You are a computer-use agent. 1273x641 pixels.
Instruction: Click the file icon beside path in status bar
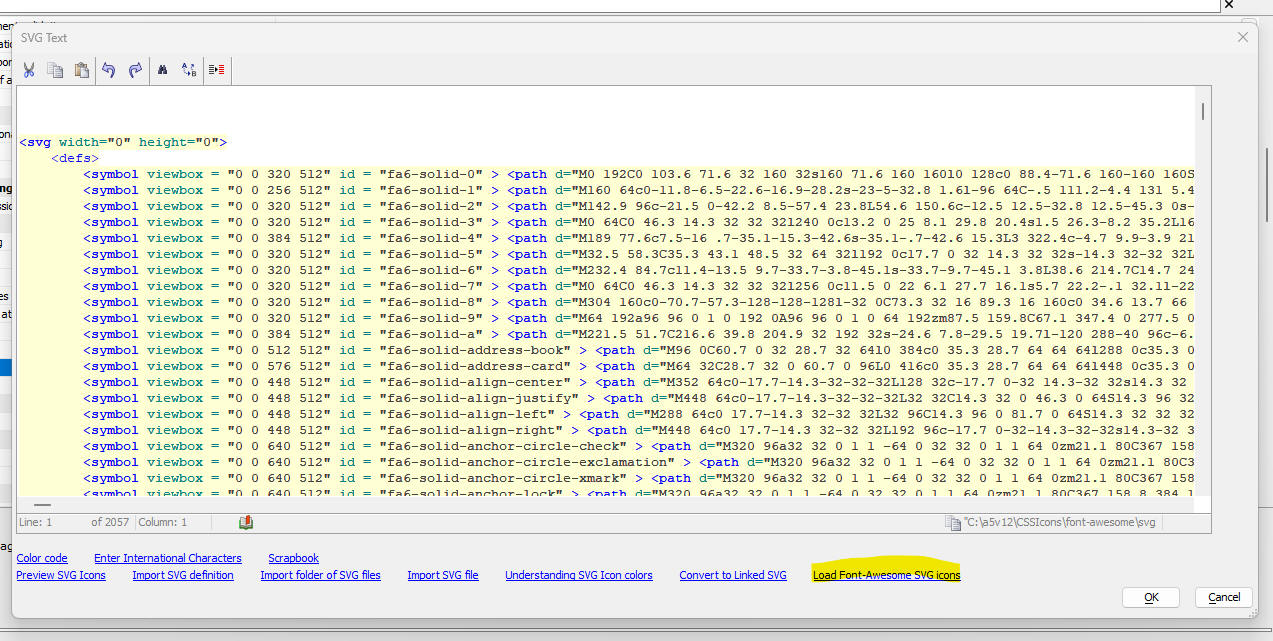(953, 522)
